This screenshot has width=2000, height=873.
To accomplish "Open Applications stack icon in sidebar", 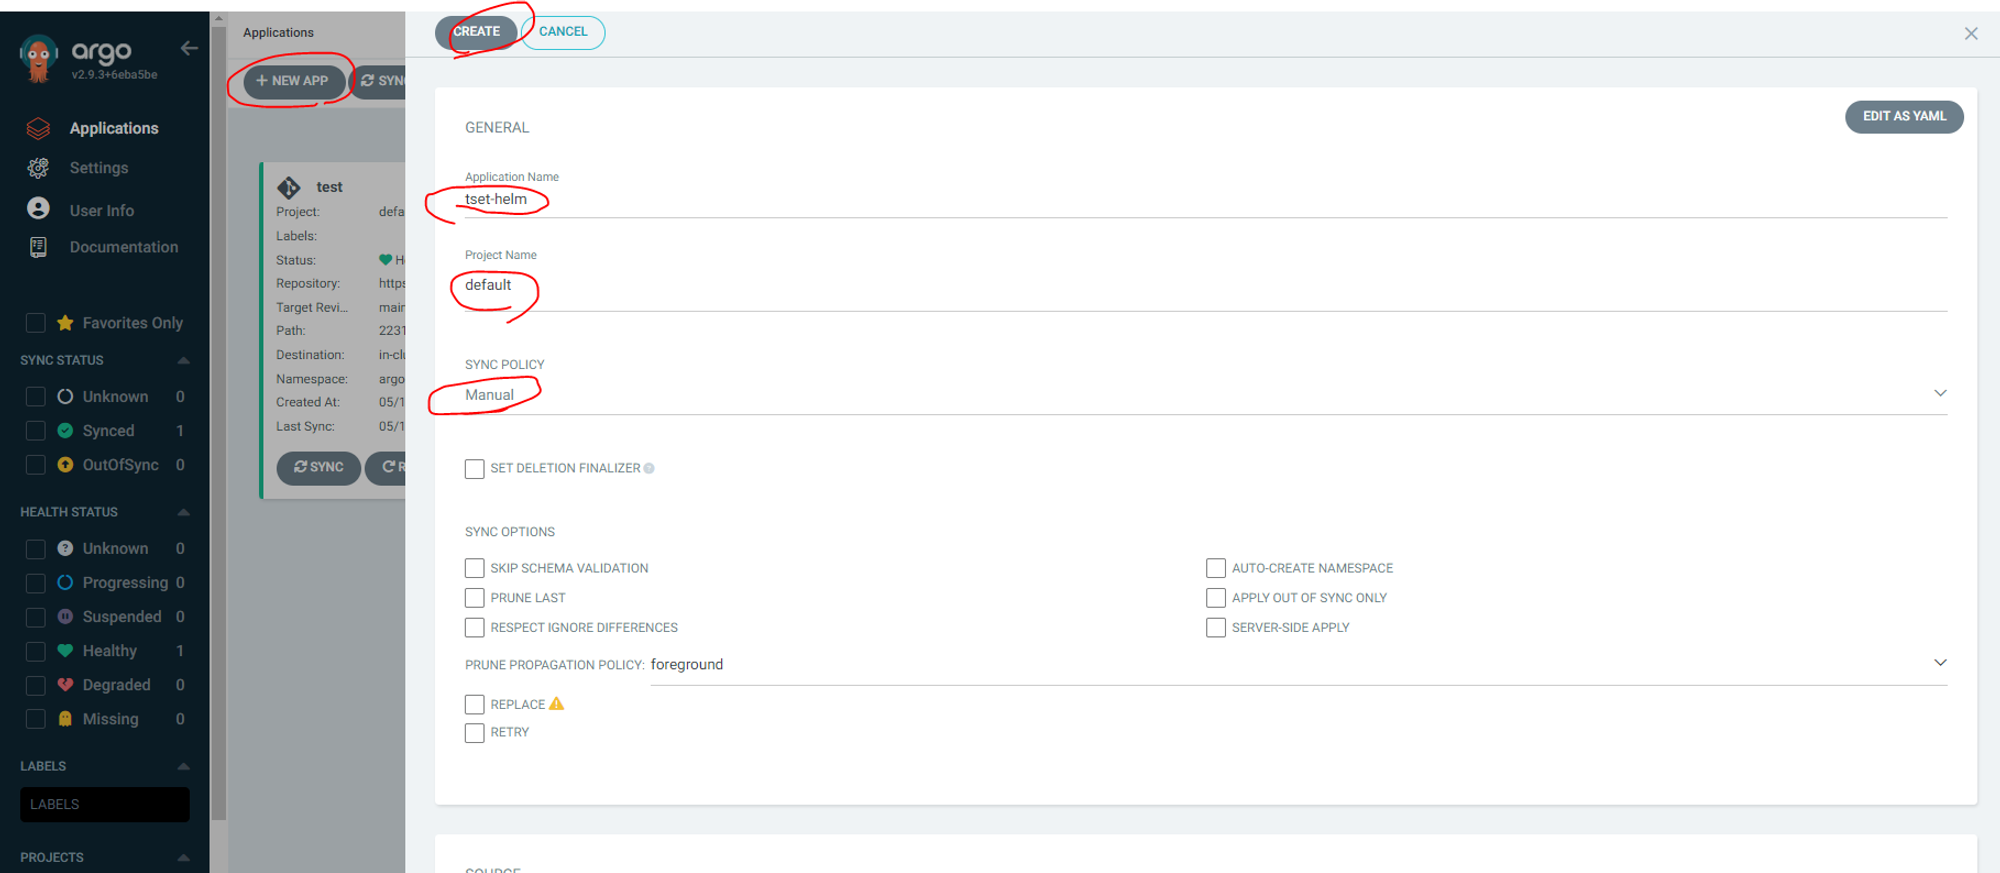I will [x=38, y=128].
